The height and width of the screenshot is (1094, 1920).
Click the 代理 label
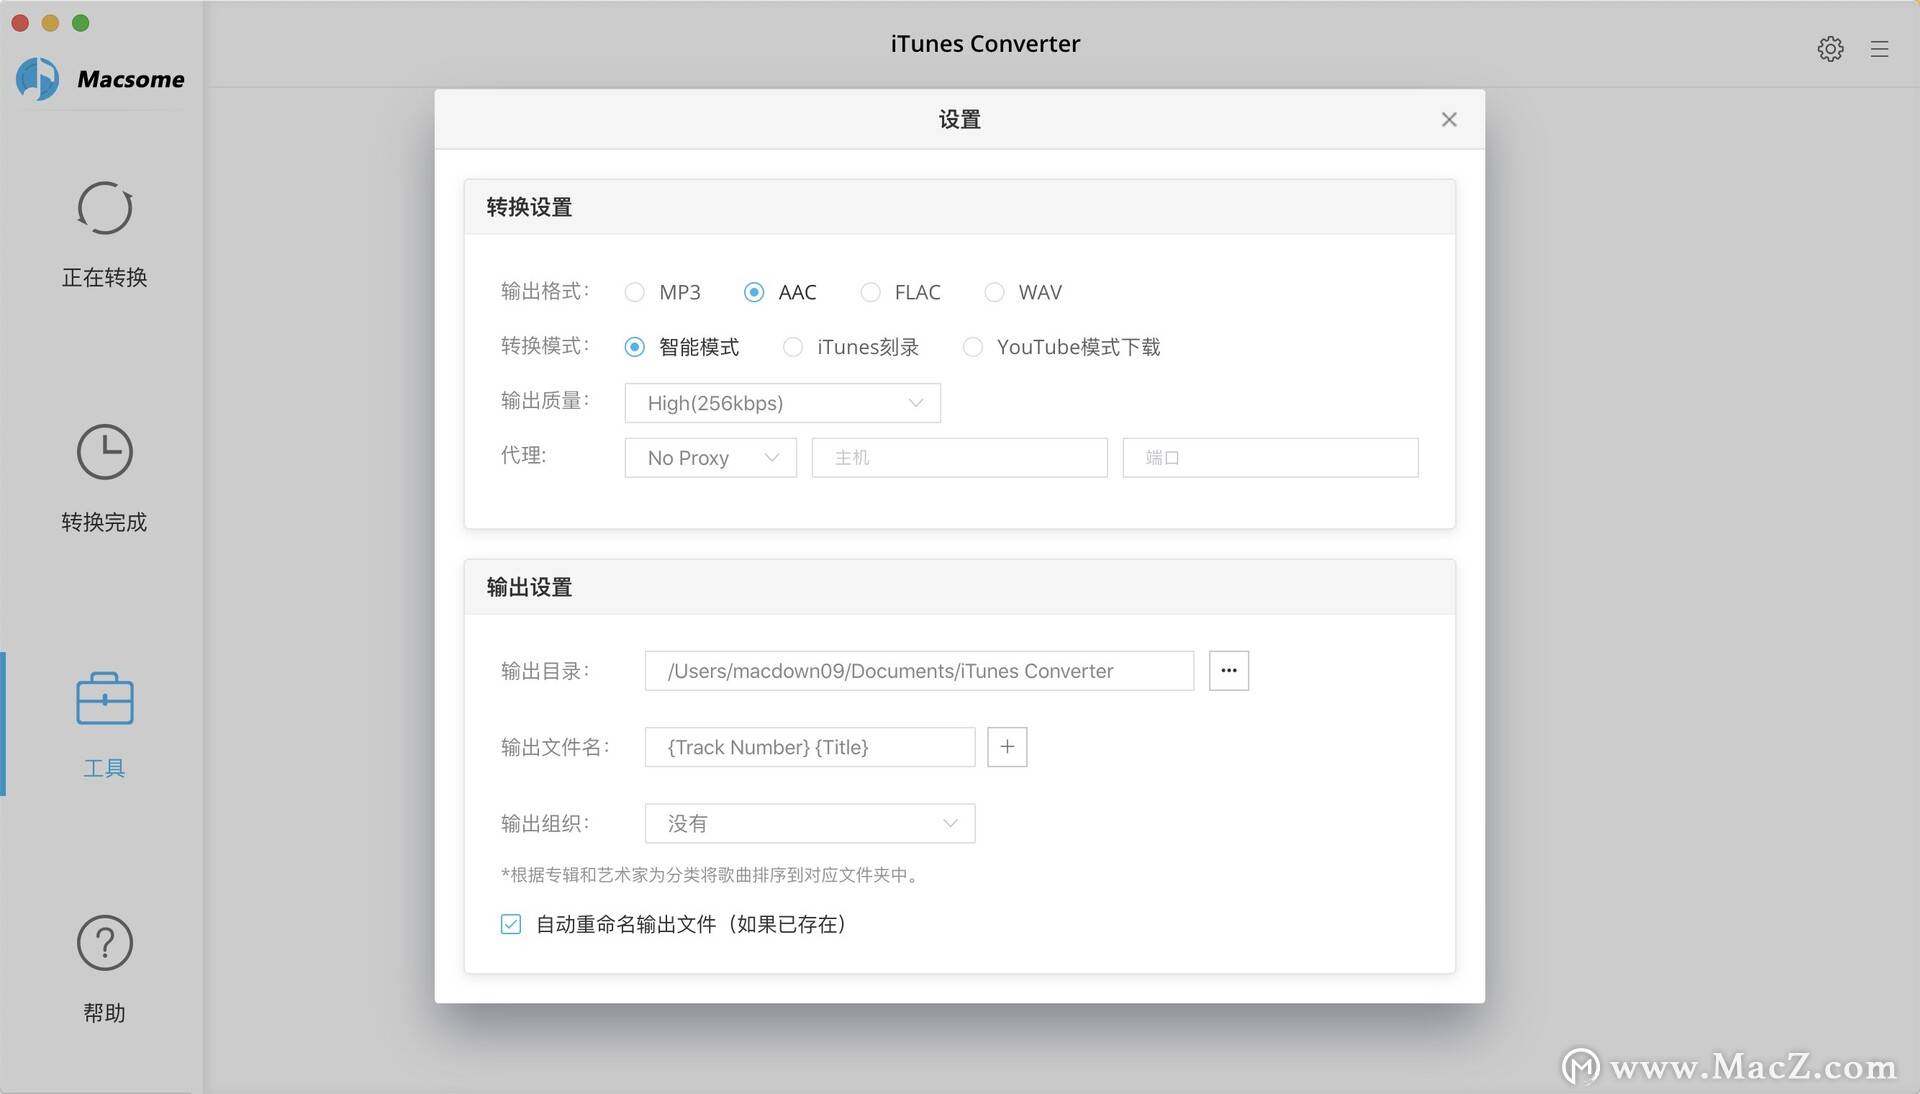pos(523,456)
